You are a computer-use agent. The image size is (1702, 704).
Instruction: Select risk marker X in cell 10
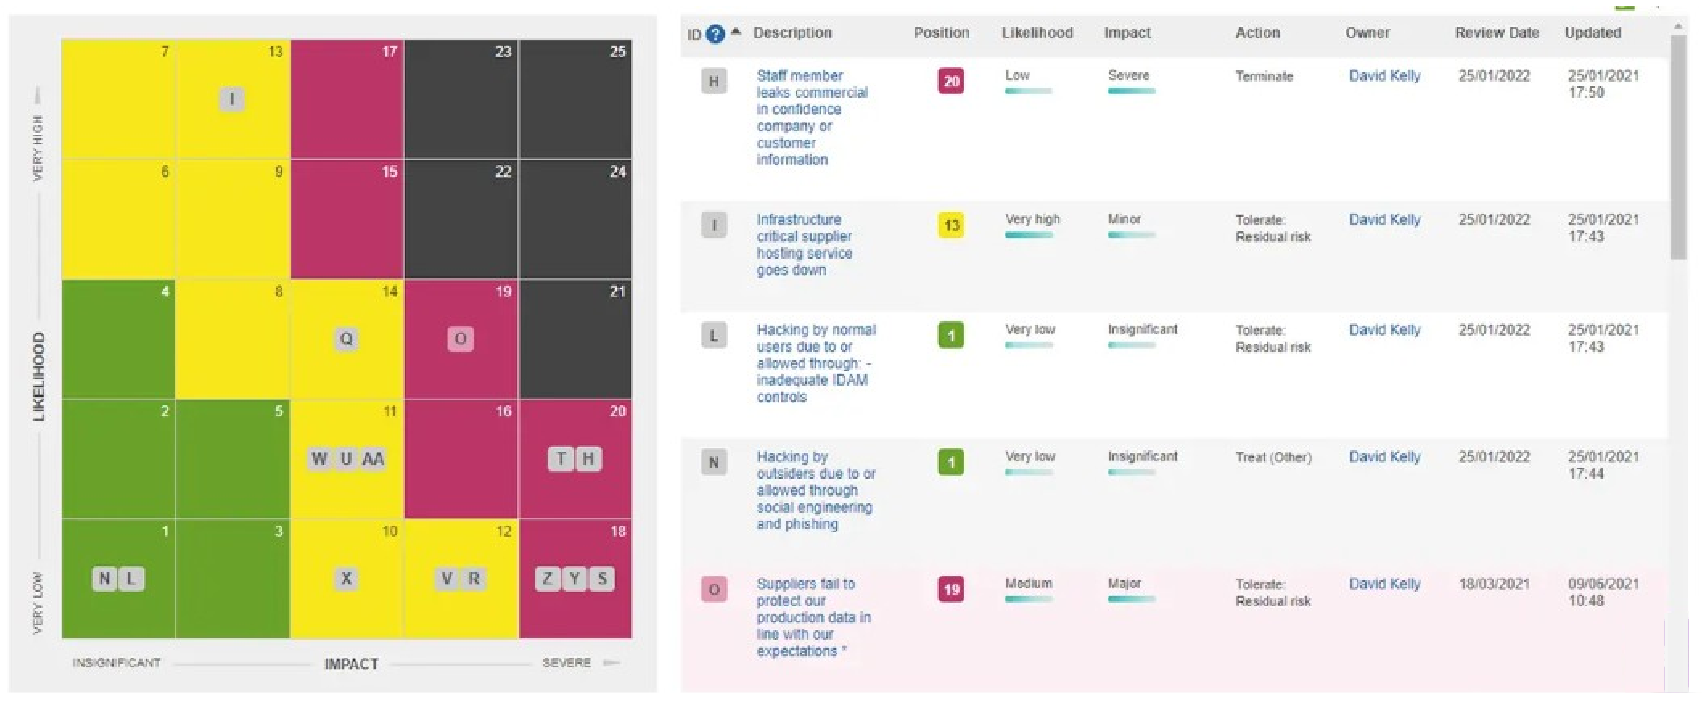pyautogui.click(x=346, y=579)
